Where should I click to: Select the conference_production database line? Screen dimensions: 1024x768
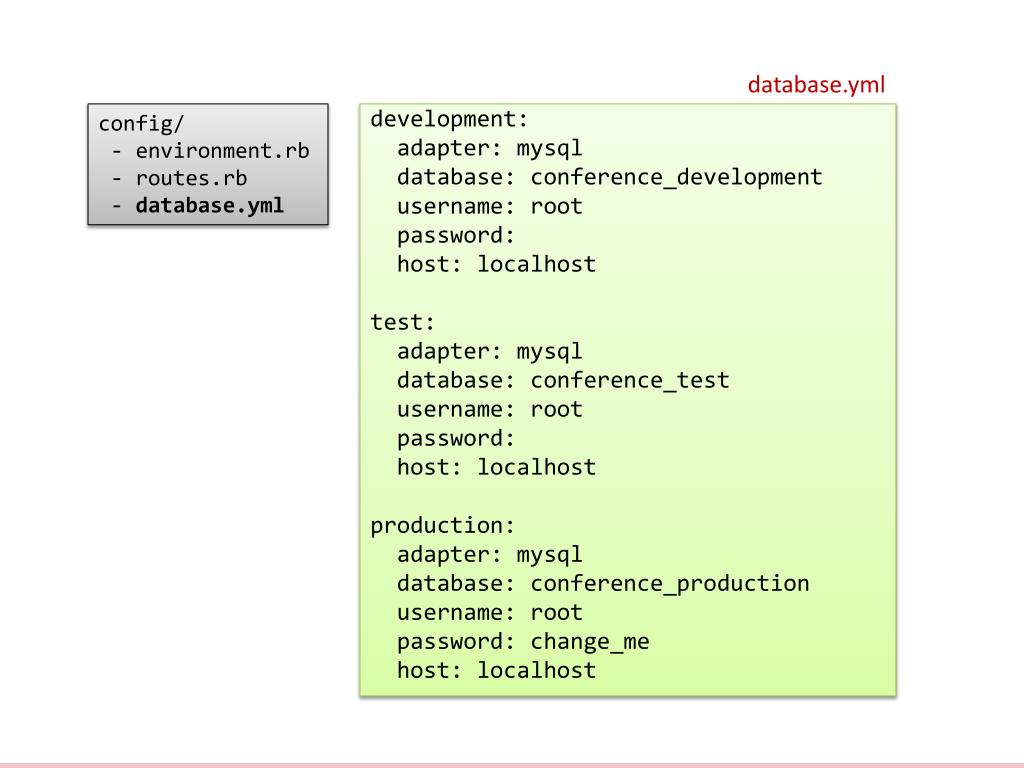(603, 583)
